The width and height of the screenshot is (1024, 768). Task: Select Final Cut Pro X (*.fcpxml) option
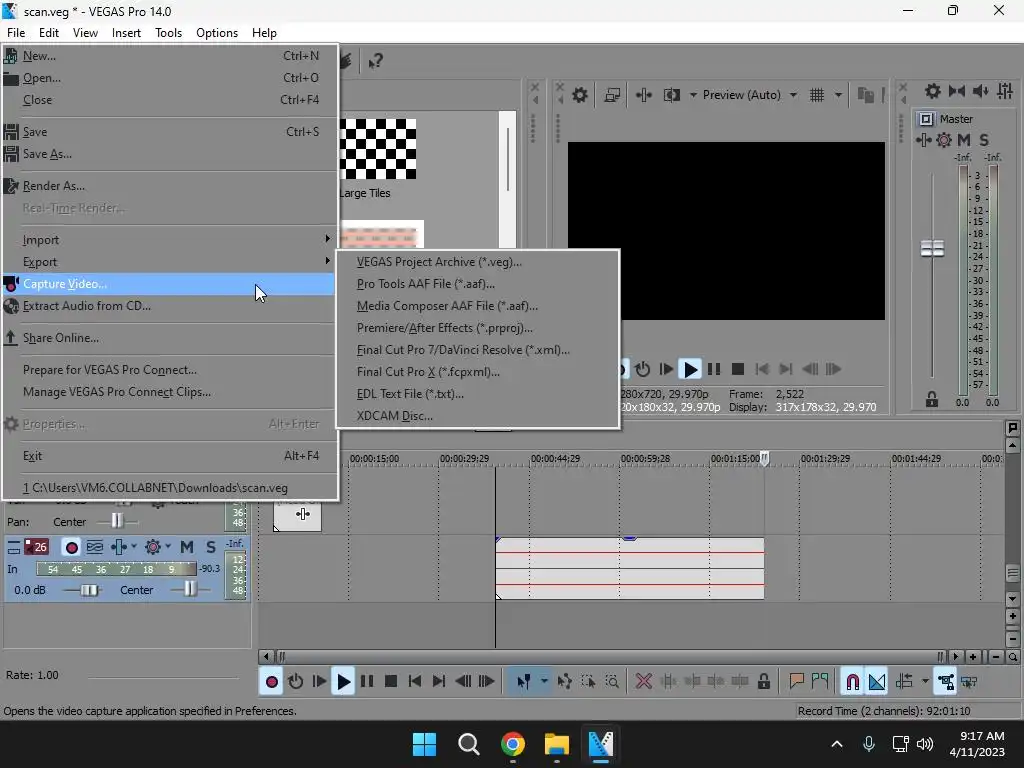477,372
